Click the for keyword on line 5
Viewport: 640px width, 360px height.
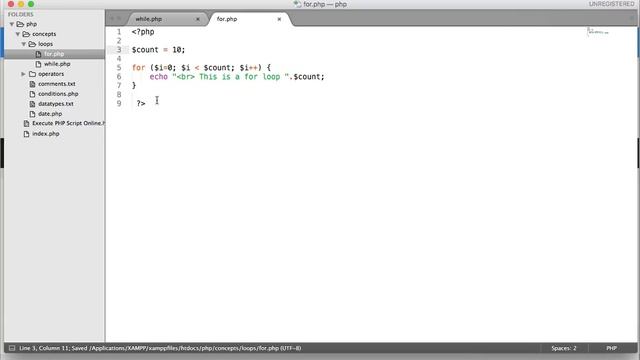click(138, 68)
